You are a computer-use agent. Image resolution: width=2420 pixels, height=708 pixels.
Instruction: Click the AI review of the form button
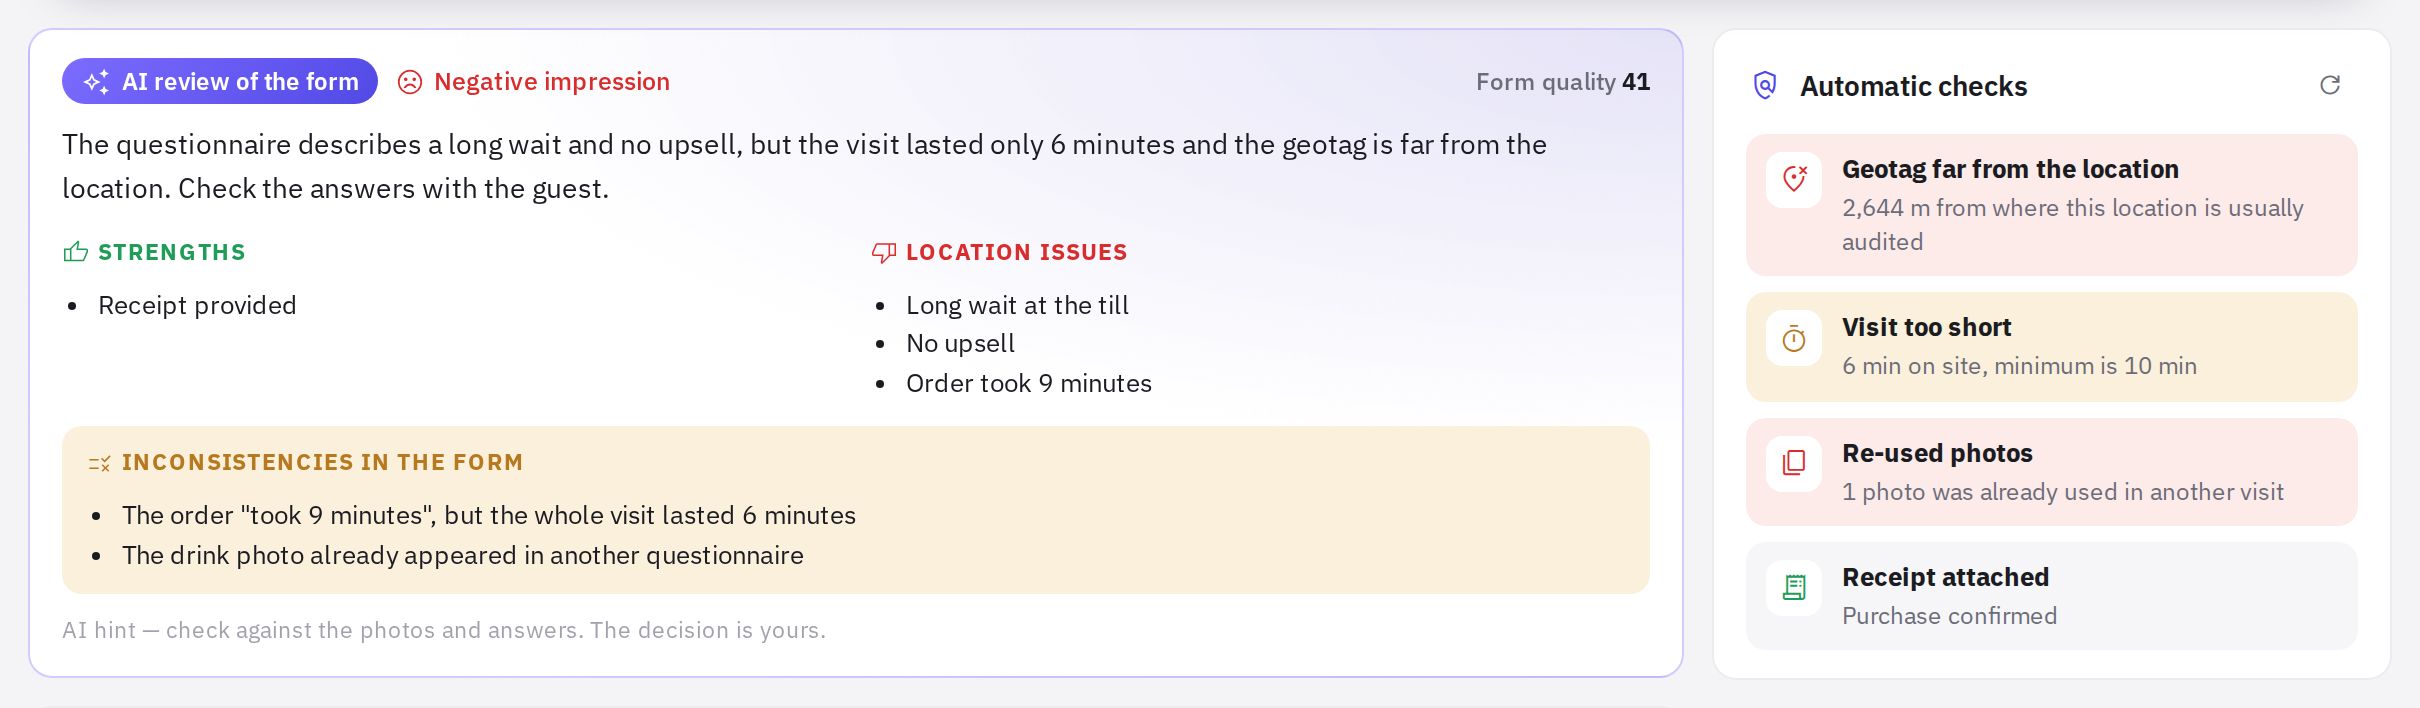[220, 81]
